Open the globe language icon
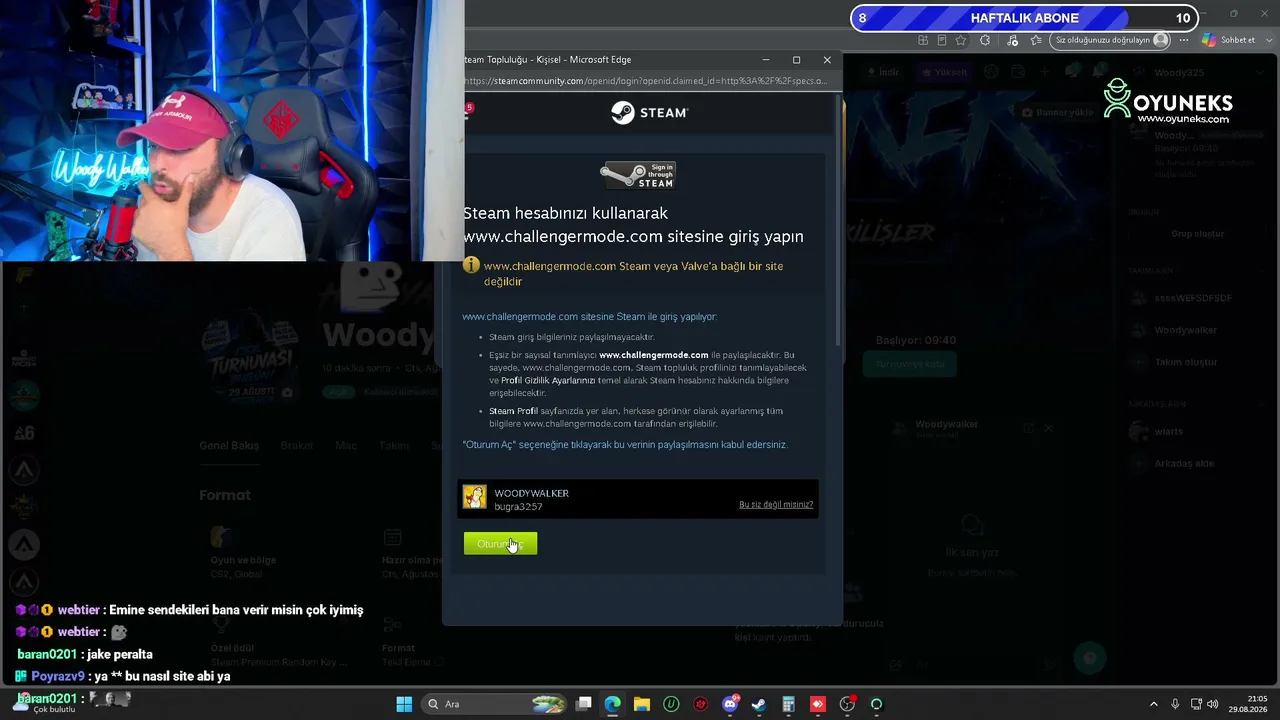This screenshot has height=720, width=1280. point(991,72)
